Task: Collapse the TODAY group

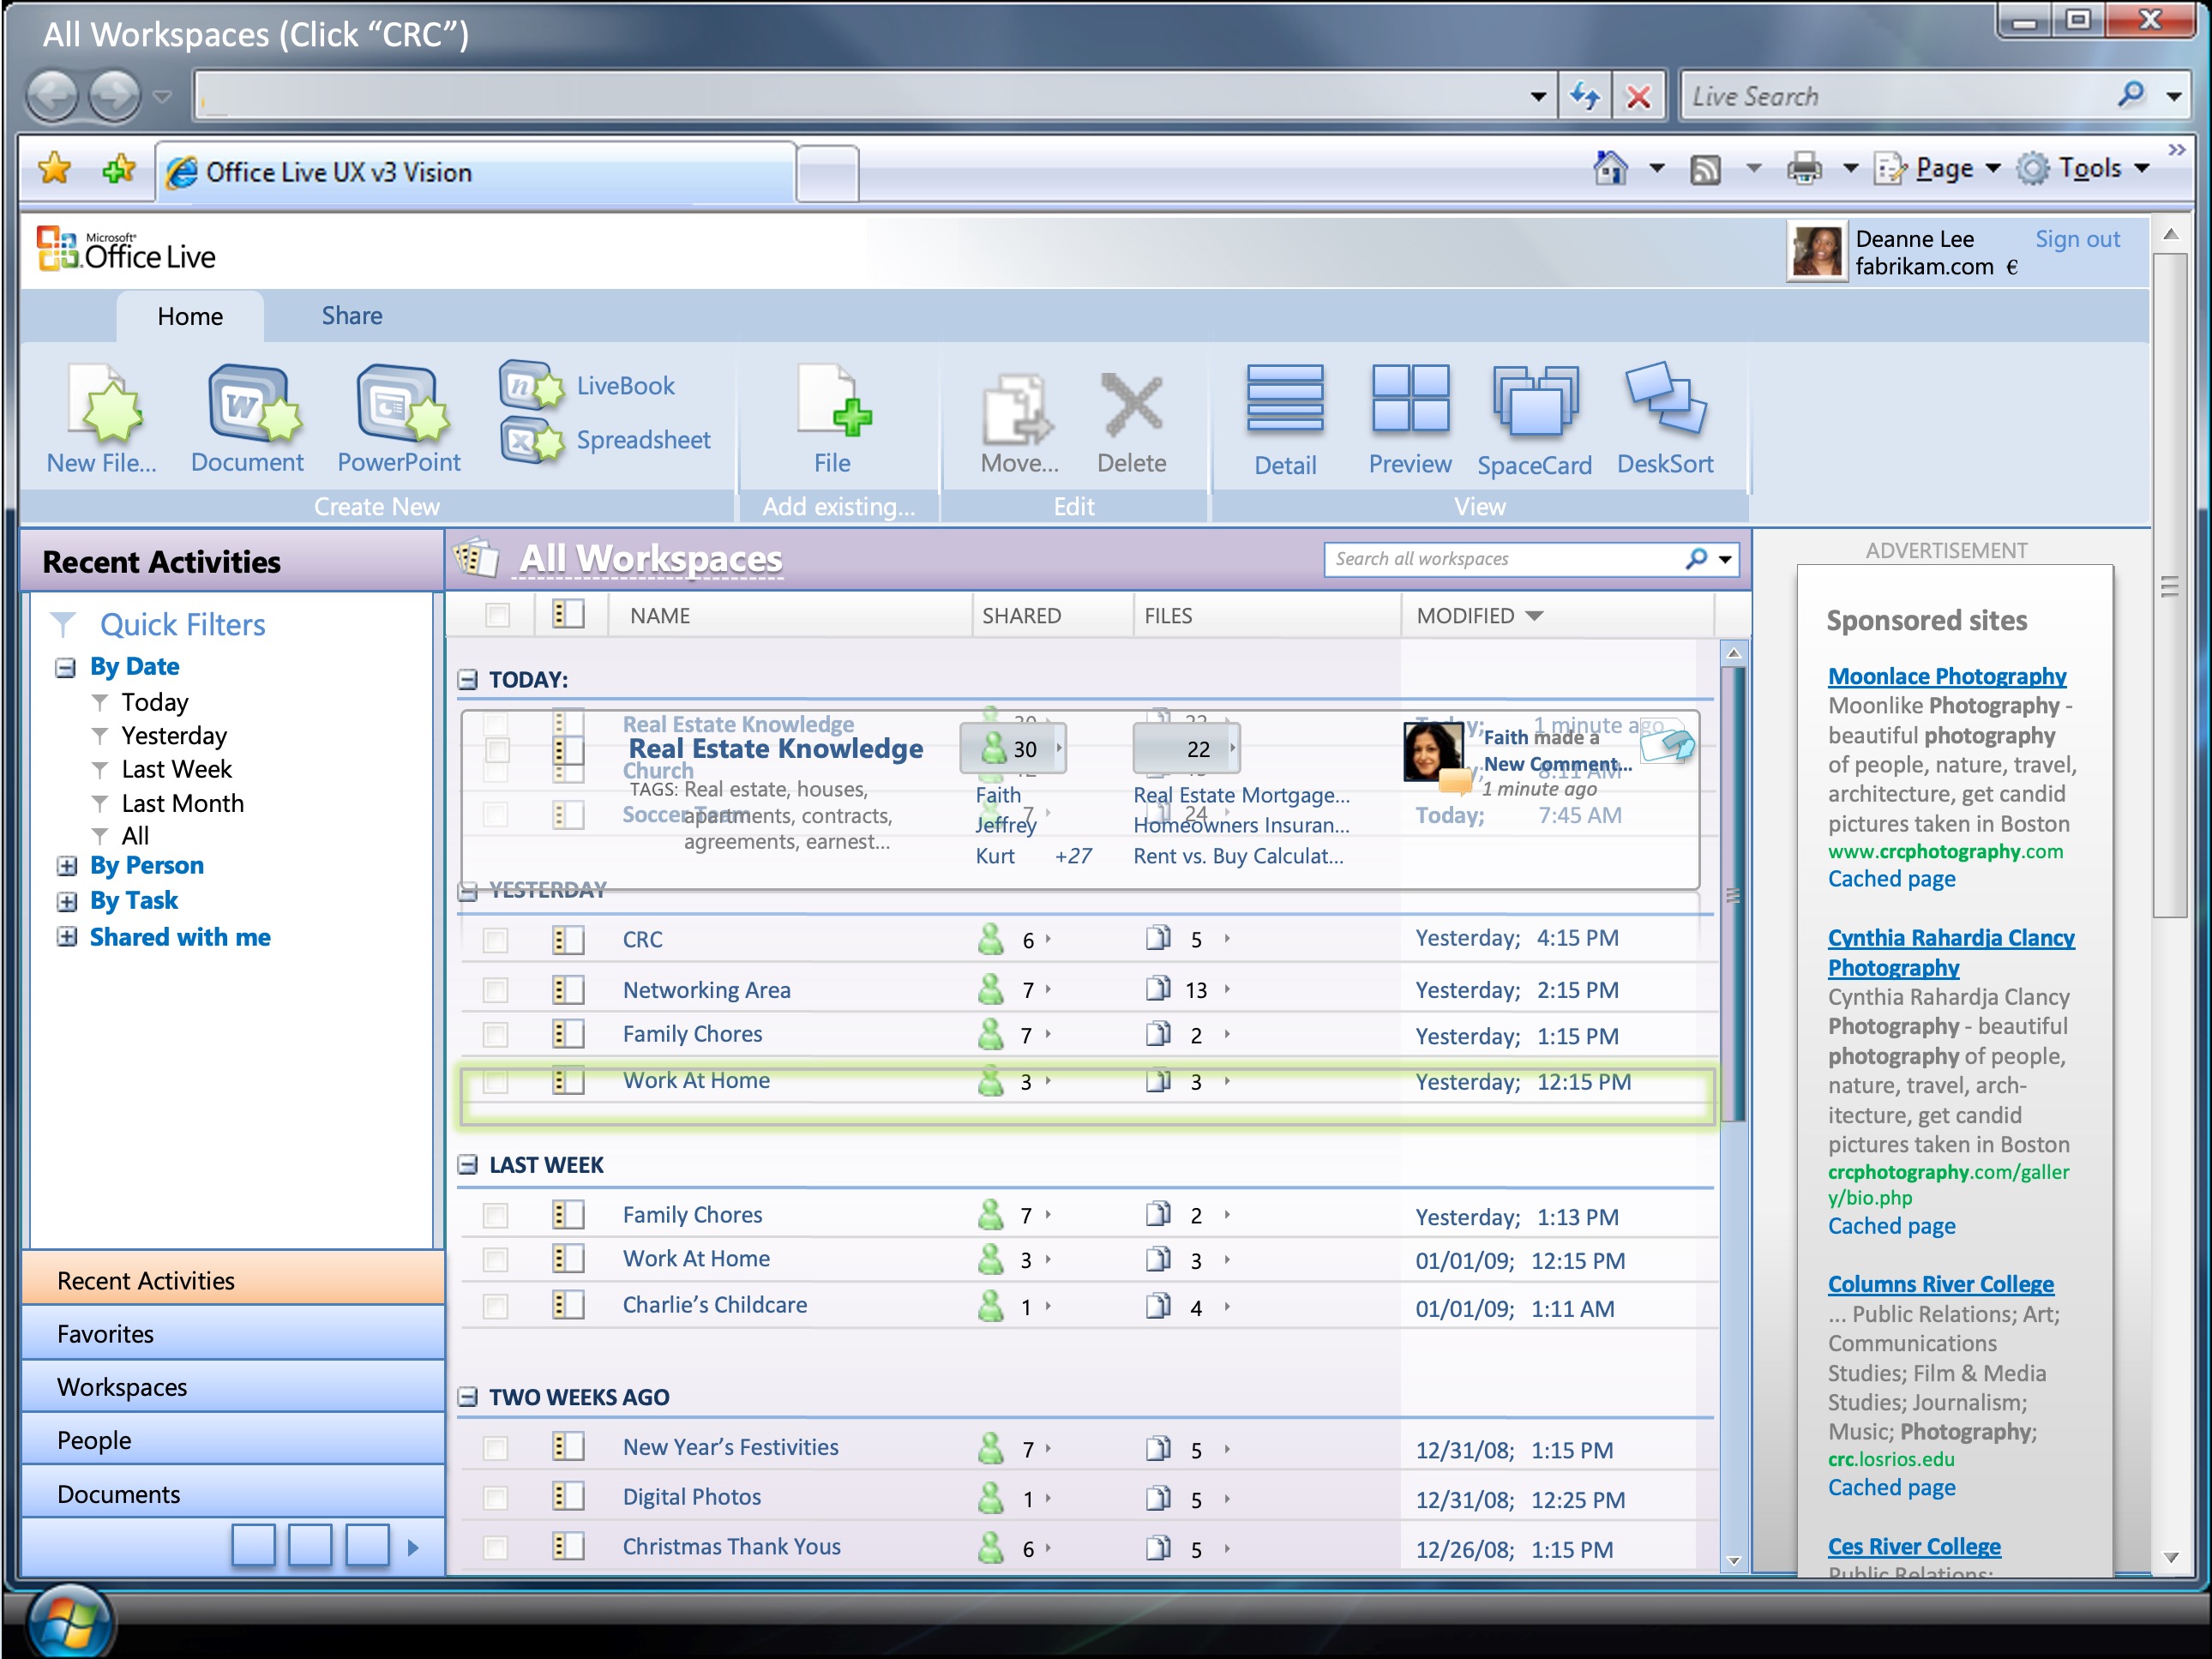Action: 467,680
